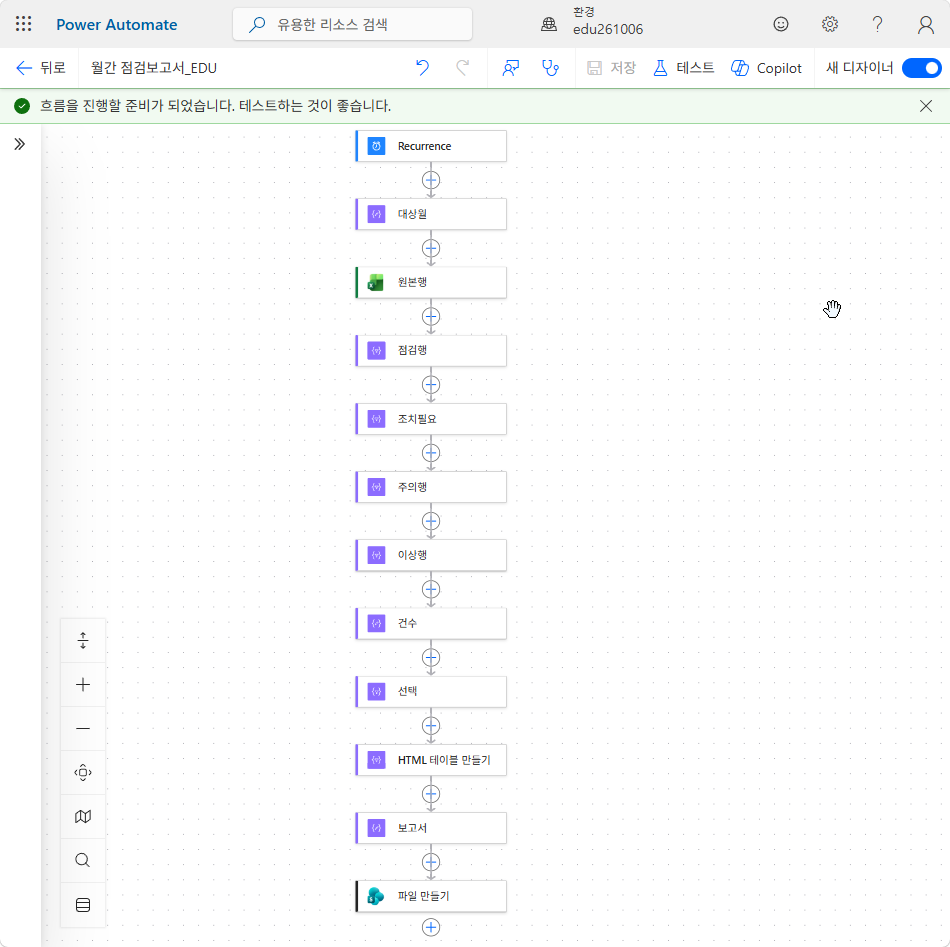The width and height of the screenshot is (950, 947).
Task: Click the Power Automate home link
Action: (x=116, y=25)
